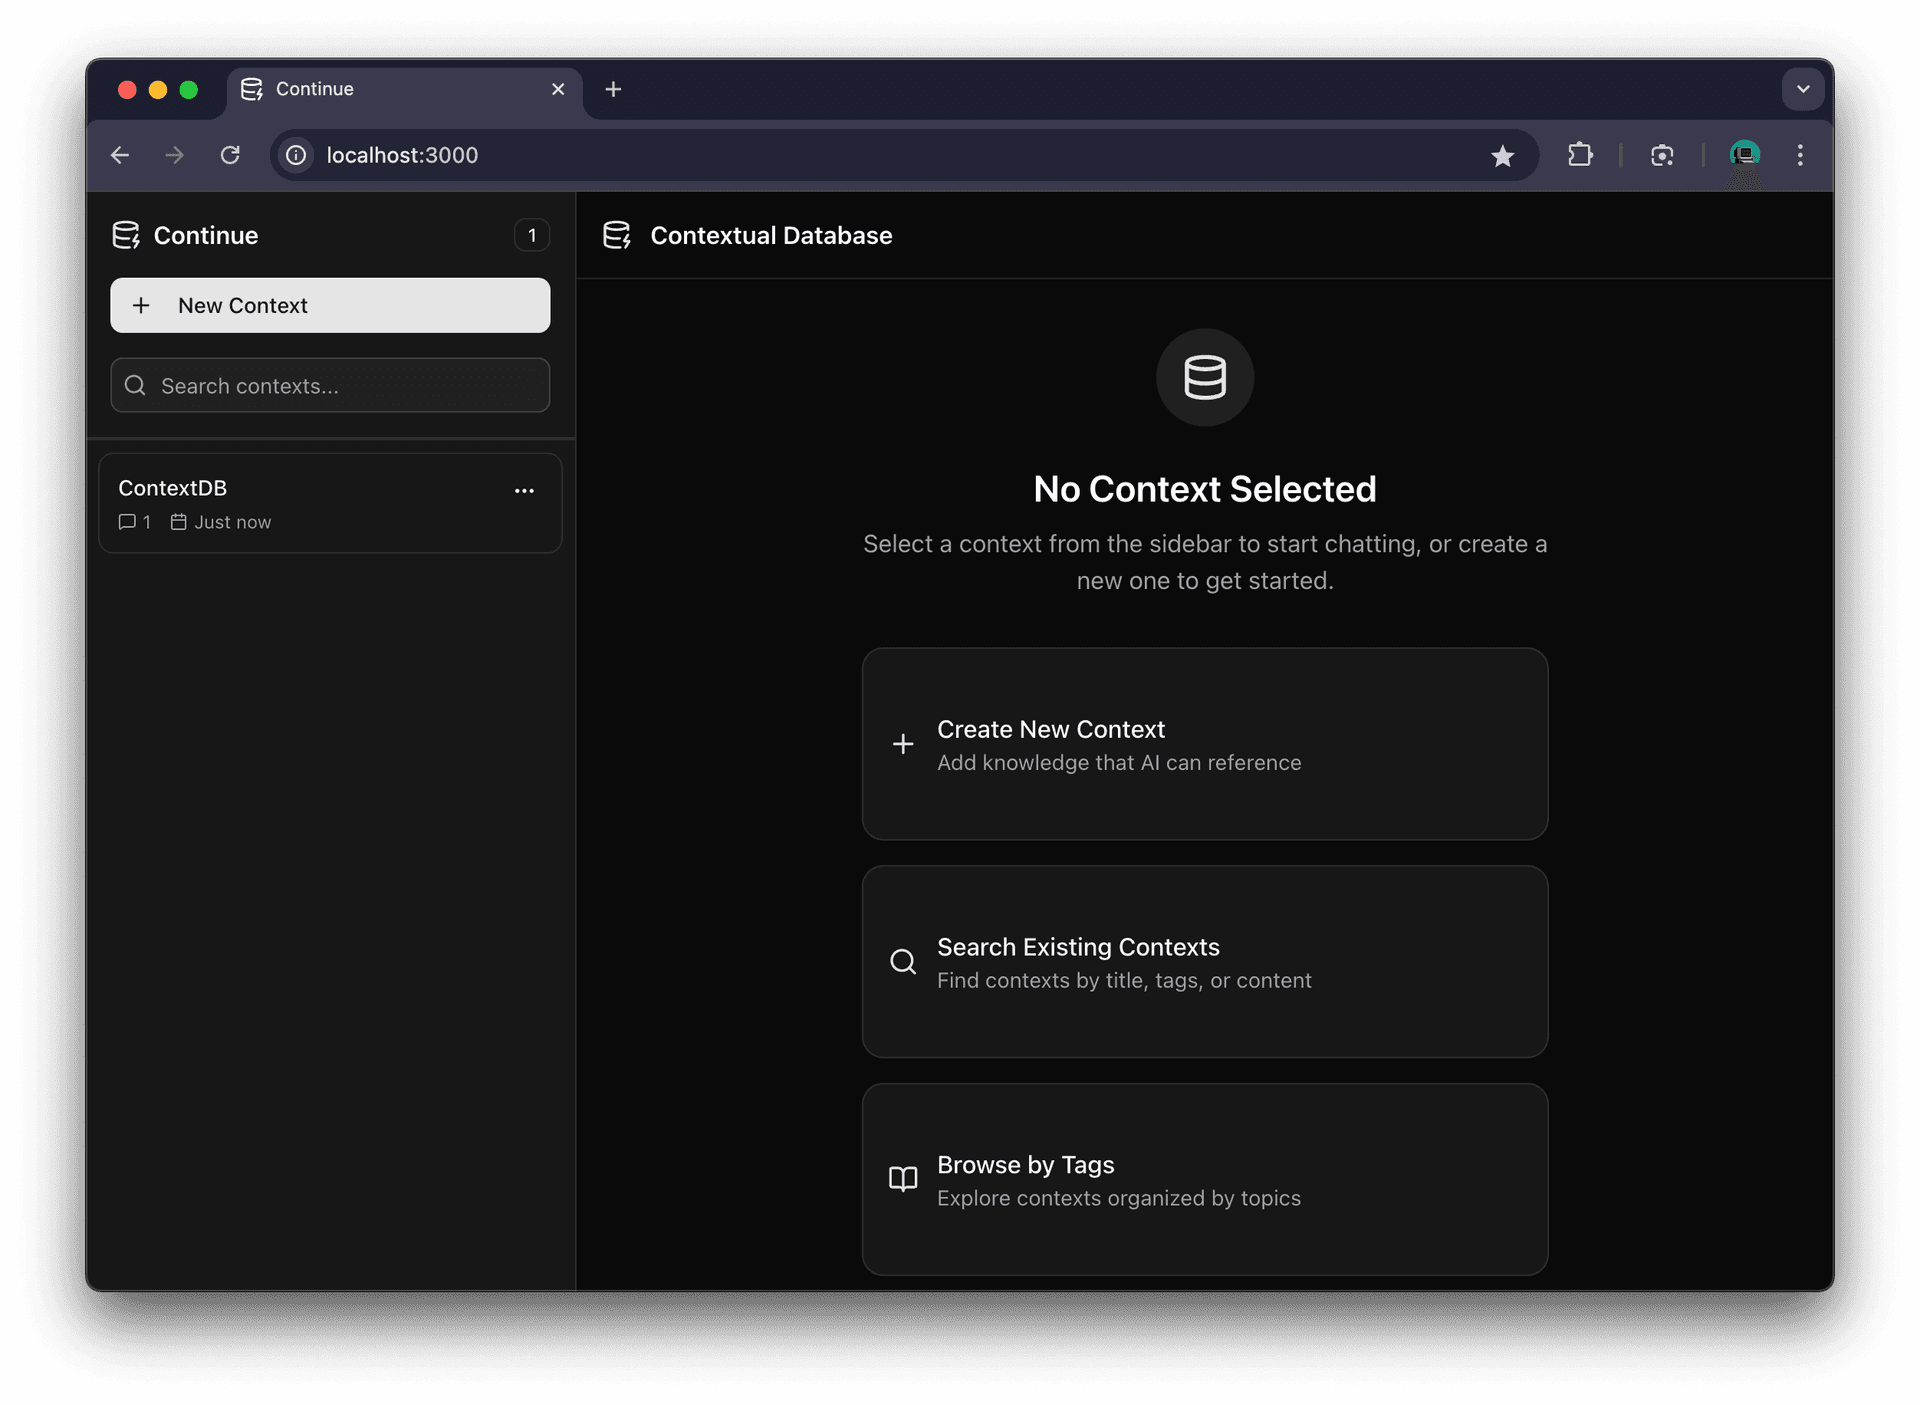This screenshot has width=1920, height=1405.
Task: Bookmark the page via the star icon
Action: click(1504, 155)
